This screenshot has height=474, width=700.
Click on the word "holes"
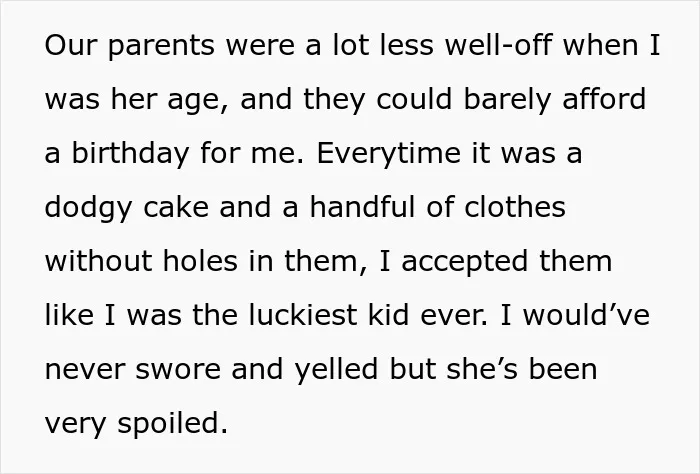200,261
